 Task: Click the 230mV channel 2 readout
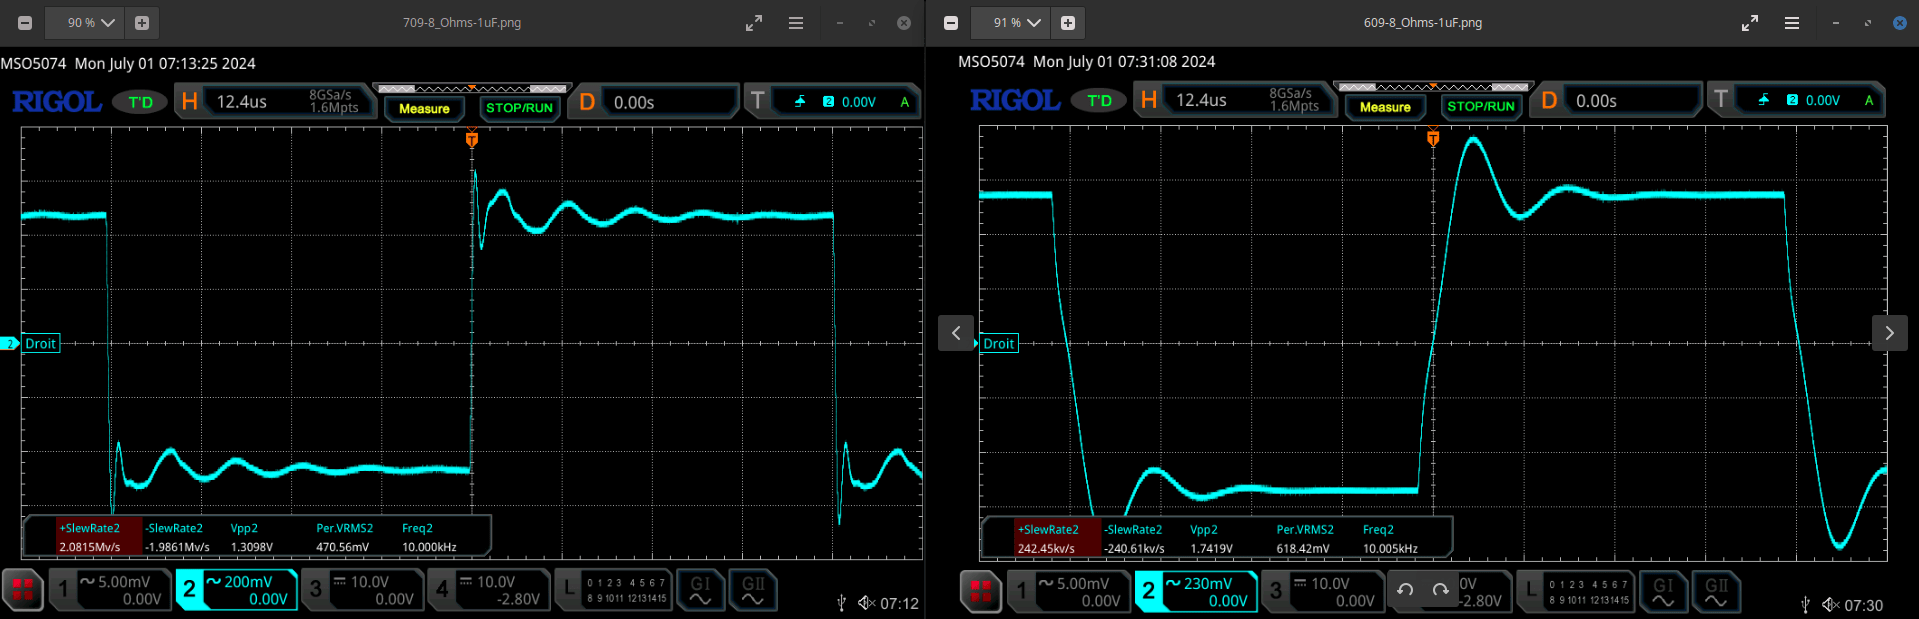(1195, 592)
